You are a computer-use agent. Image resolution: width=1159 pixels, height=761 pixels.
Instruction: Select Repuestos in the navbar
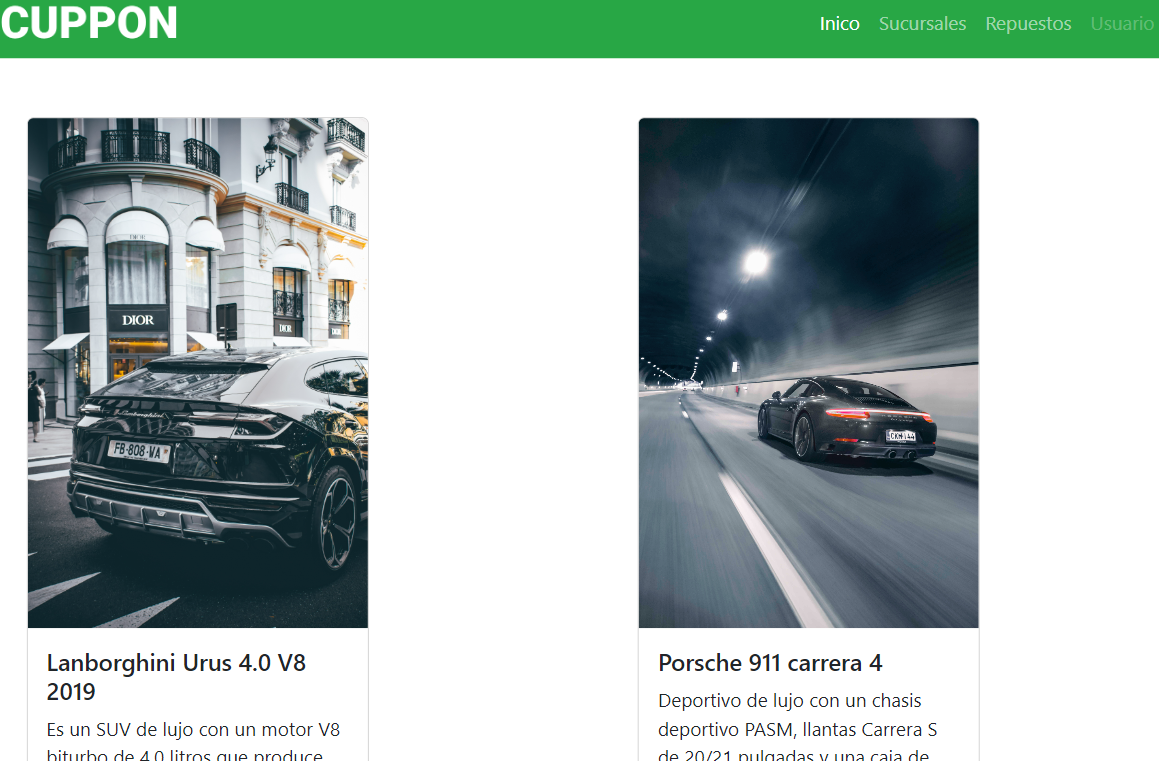[x=1028, y=23]
